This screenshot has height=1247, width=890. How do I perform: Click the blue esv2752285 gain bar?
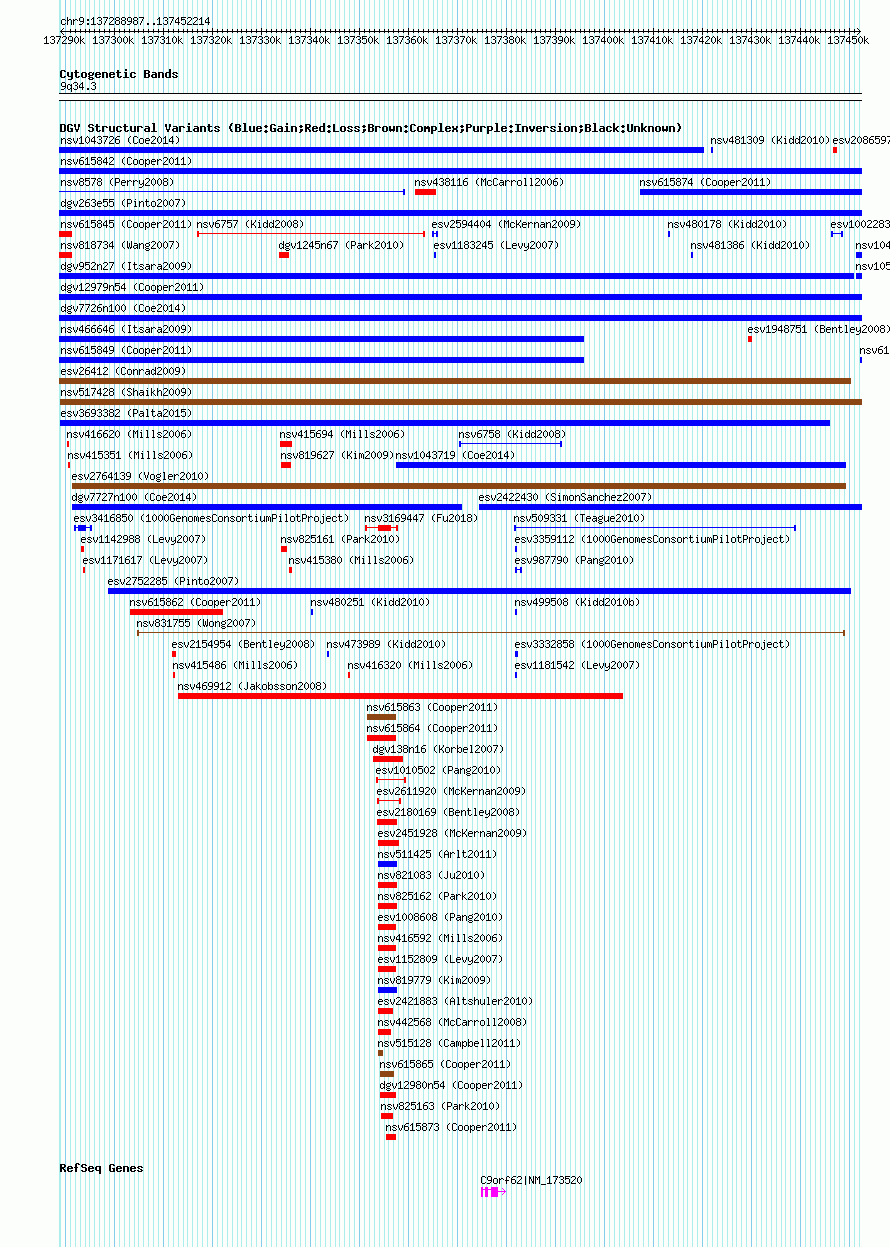[479, 591]
